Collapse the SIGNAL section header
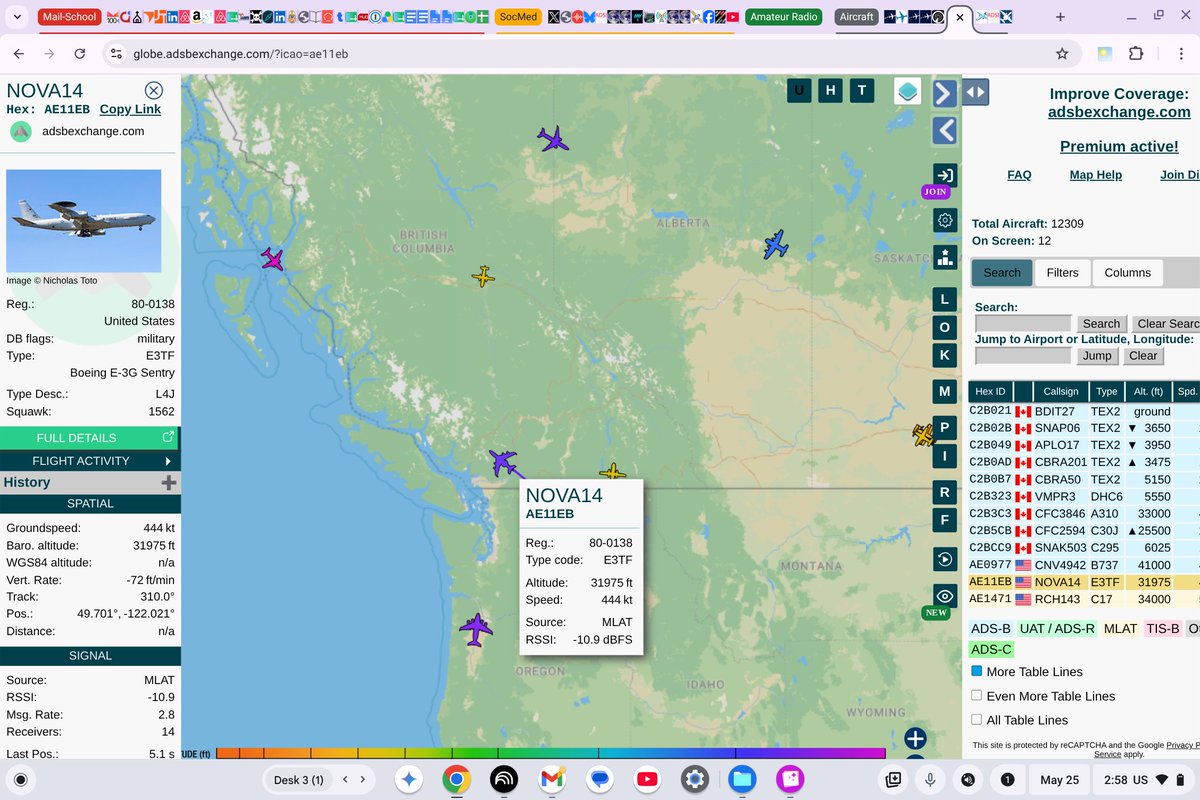This screenshot has width=1200, height=800. point(90,655)
